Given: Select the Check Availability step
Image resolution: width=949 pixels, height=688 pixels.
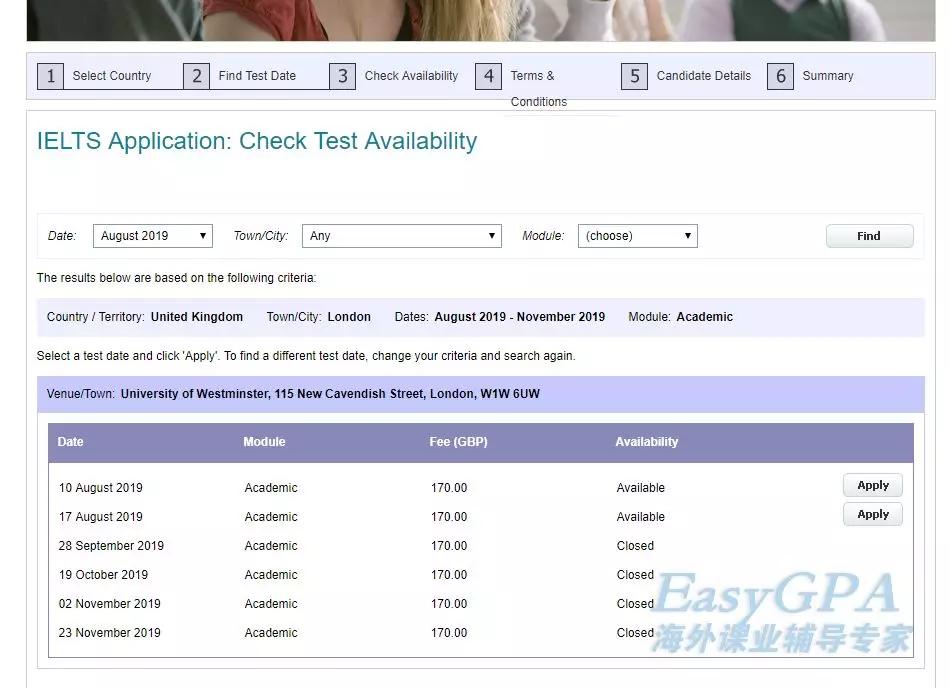Looking at the screenshot, I should point(411,76).
